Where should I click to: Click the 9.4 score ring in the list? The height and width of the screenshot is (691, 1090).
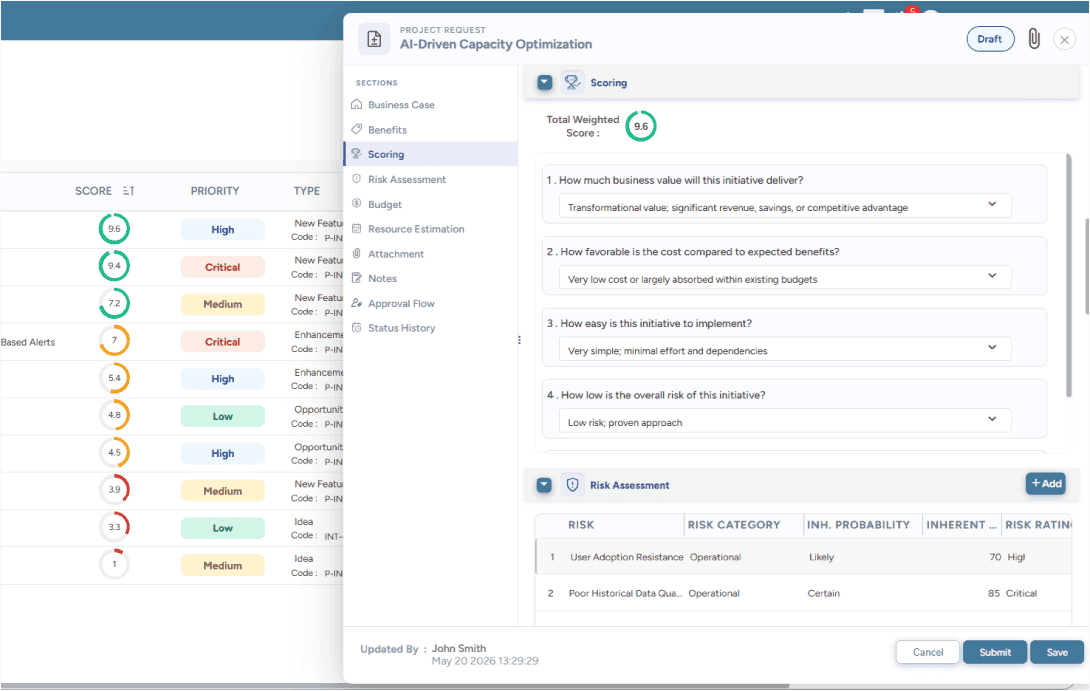[114, 266]
